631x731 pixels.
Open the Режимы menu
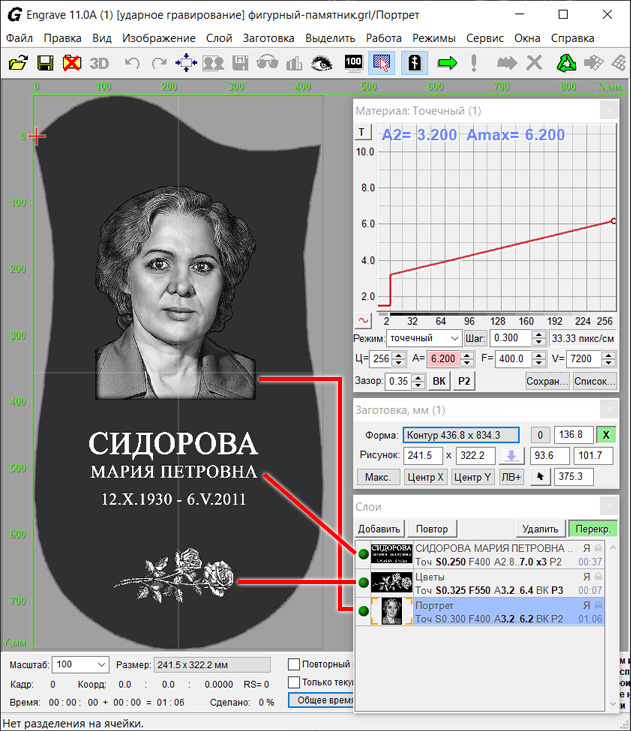(434, 38)
